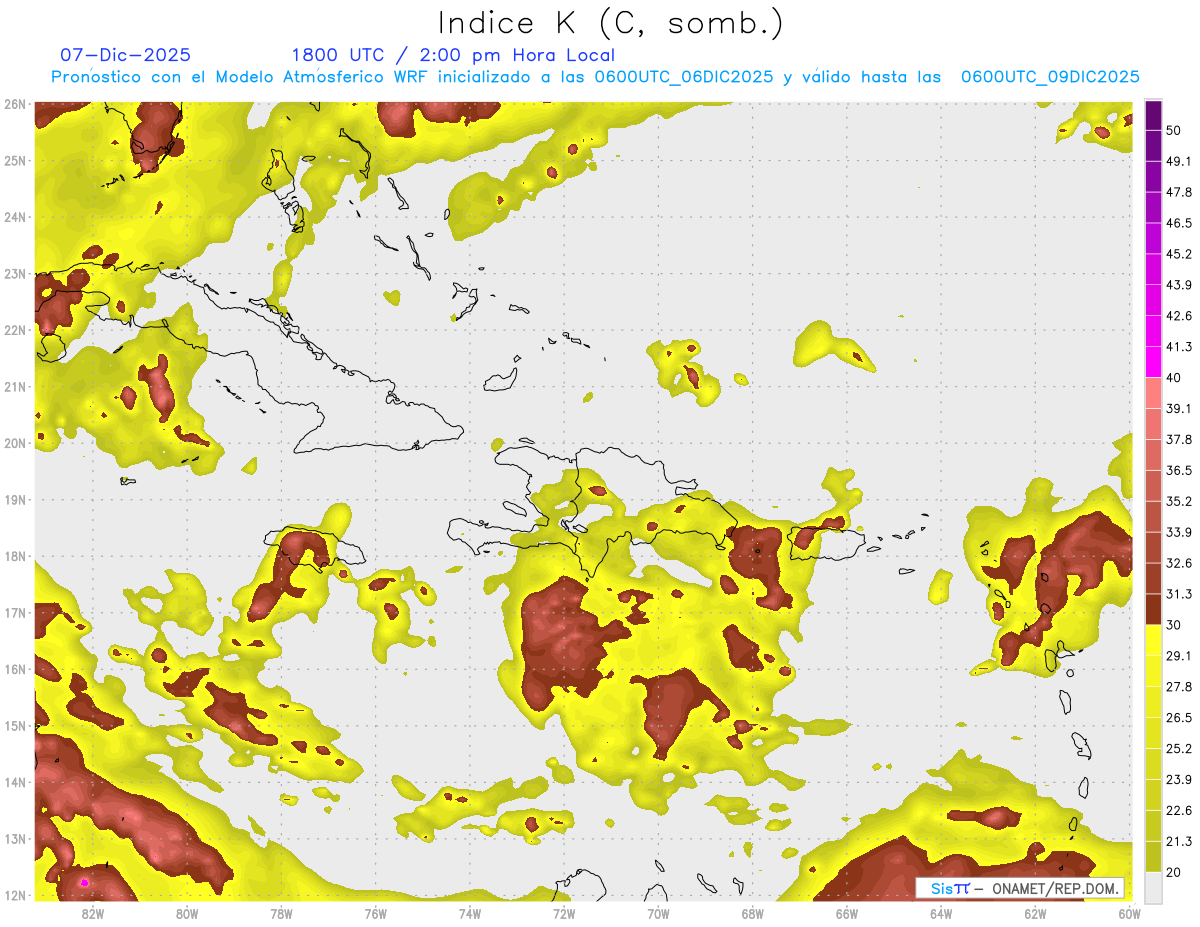Click the longitude label '68W'

point(753,914)
